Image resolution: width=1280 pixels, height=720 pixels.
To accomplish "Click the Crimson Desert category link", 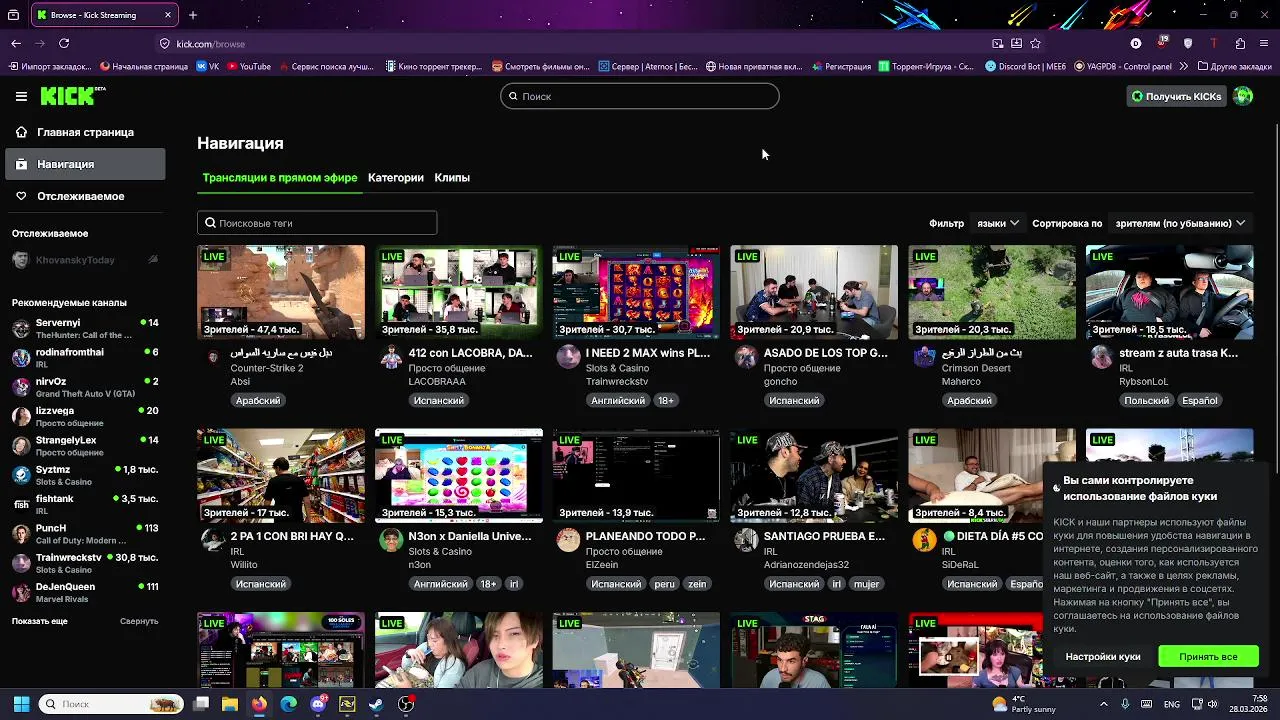I will (976, 368).
